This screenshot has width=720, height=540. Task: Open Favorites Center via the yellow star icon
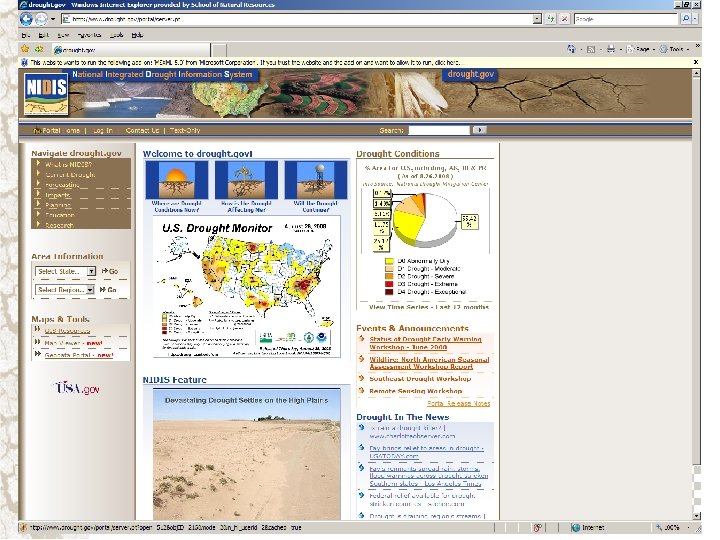tap(25, 49)
